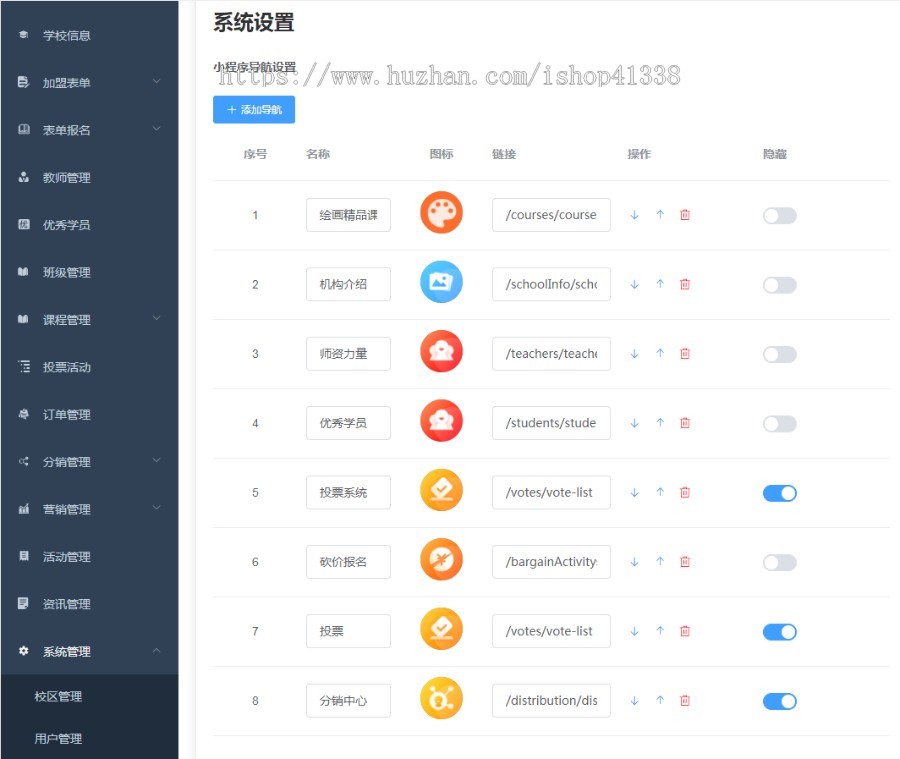Open 学校信息 in the sidebar
Viewport: 900px width, 759px height.
[x=89, y=36]
